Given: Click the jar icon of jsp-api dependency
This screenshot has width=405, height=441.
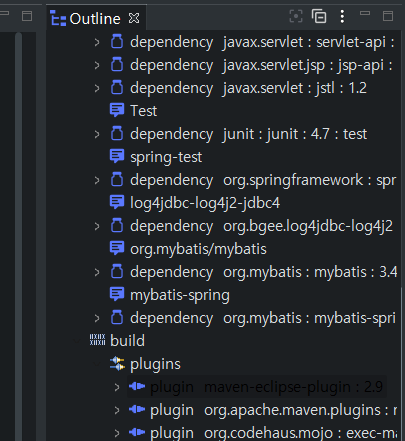Looking at the screenshot, I should pos(117,65).
